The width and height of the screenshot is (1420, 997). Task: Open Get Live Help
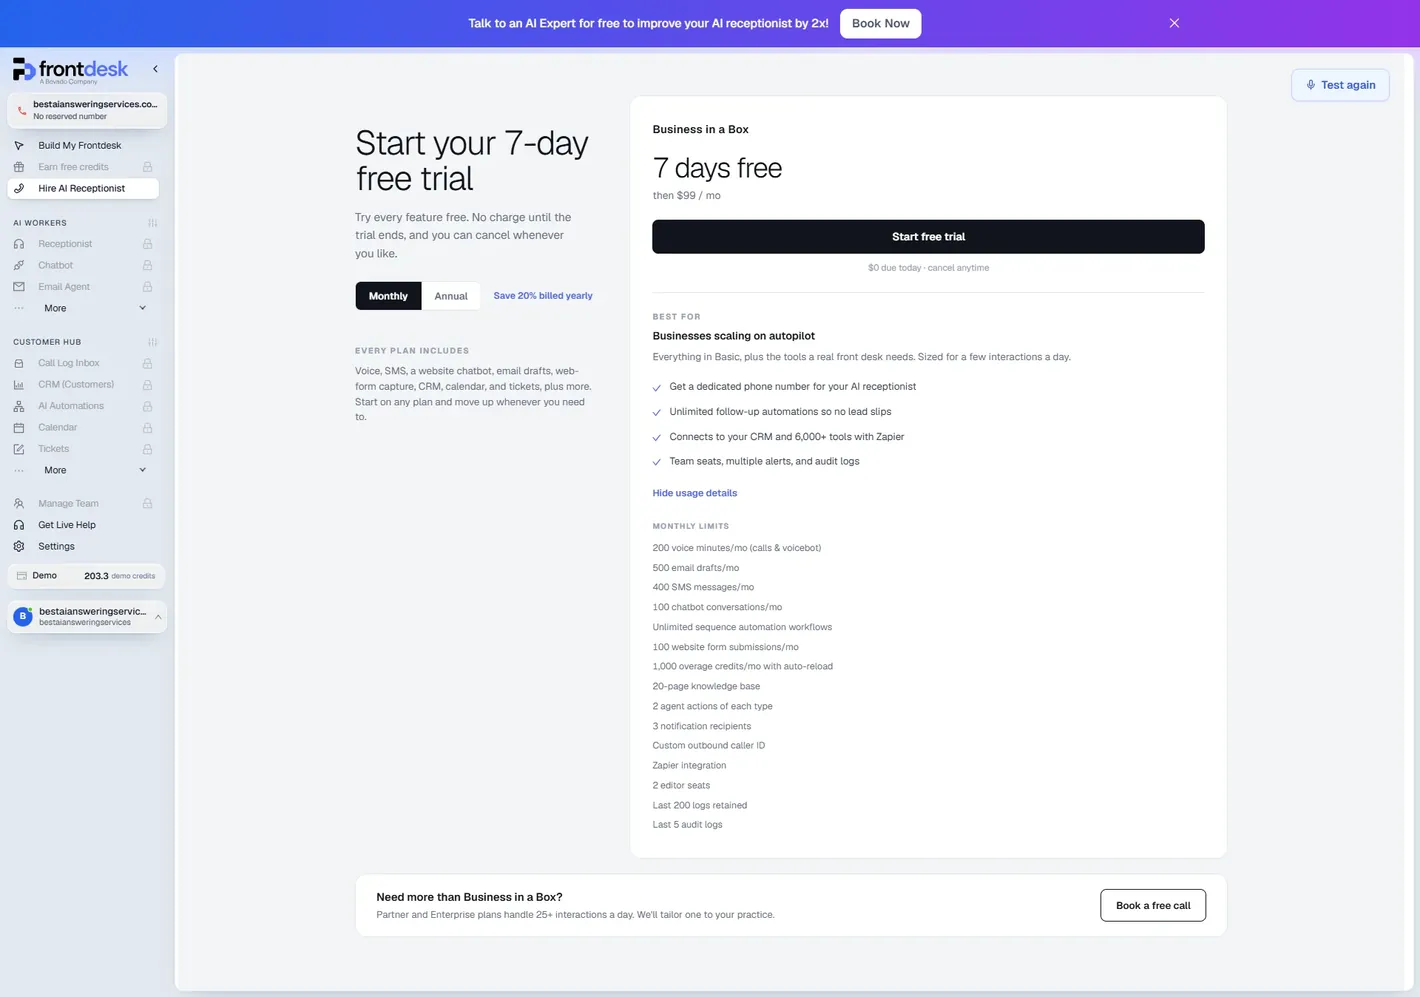tap(83, 525)
